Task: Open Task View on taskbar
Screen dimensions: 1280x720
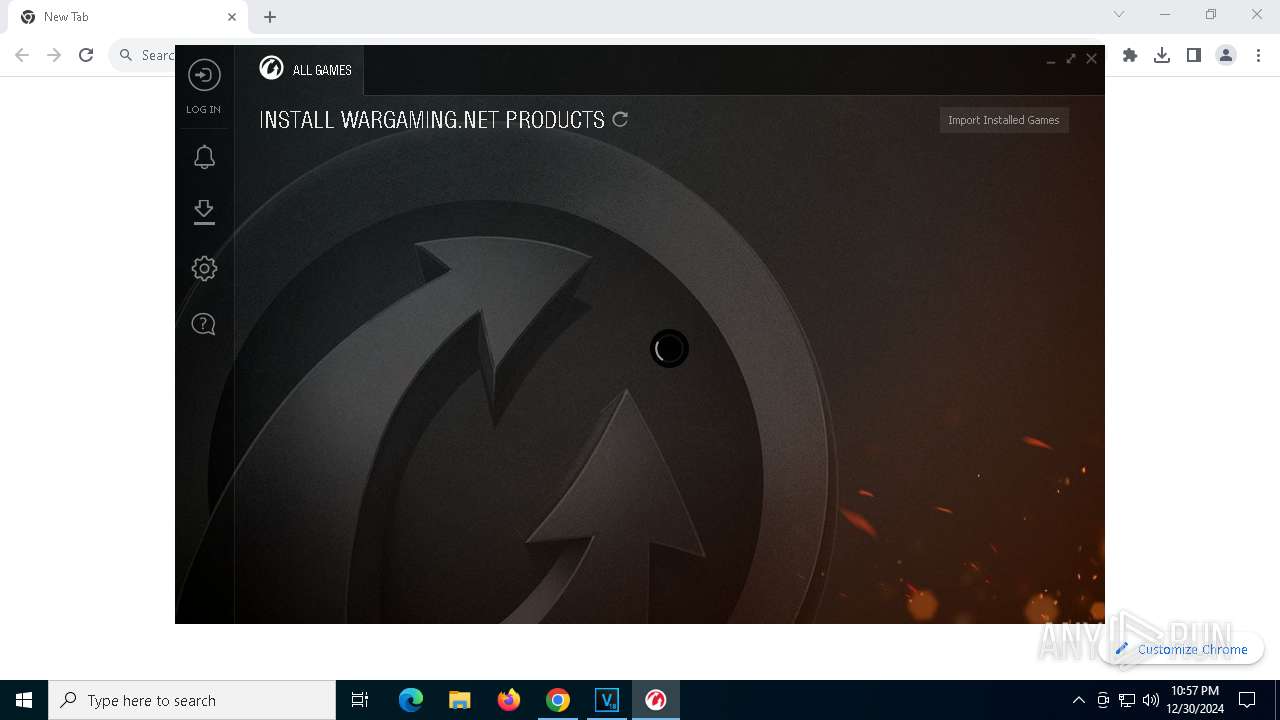Action: tap(360, 700)
